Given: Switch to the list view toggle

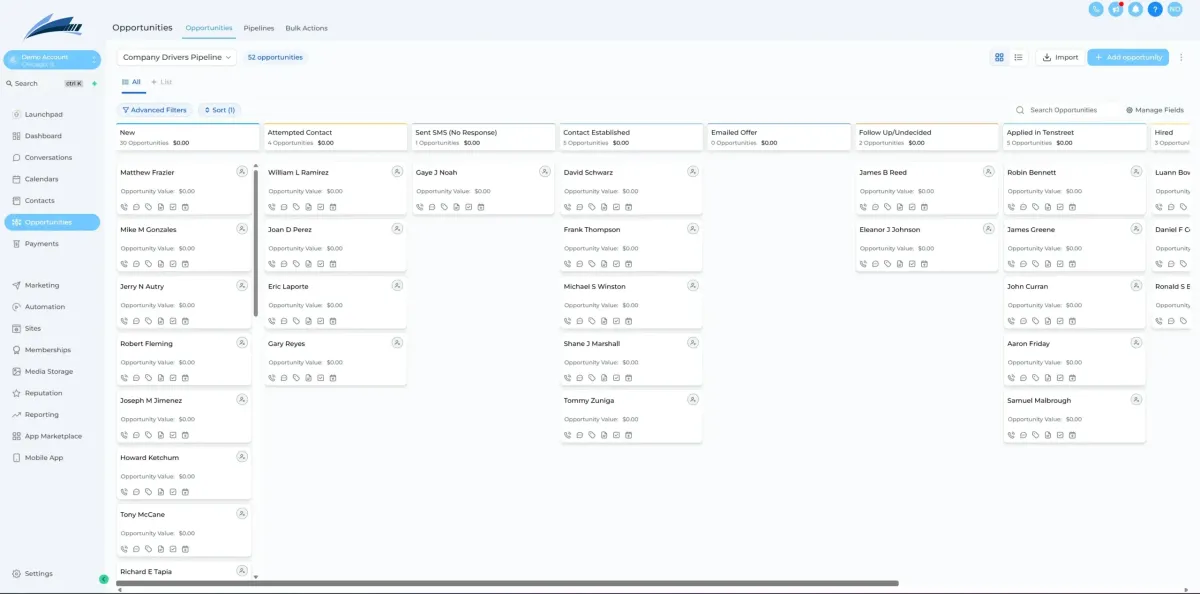Looking at the screenshot, I should click(x=1018, y=58).
